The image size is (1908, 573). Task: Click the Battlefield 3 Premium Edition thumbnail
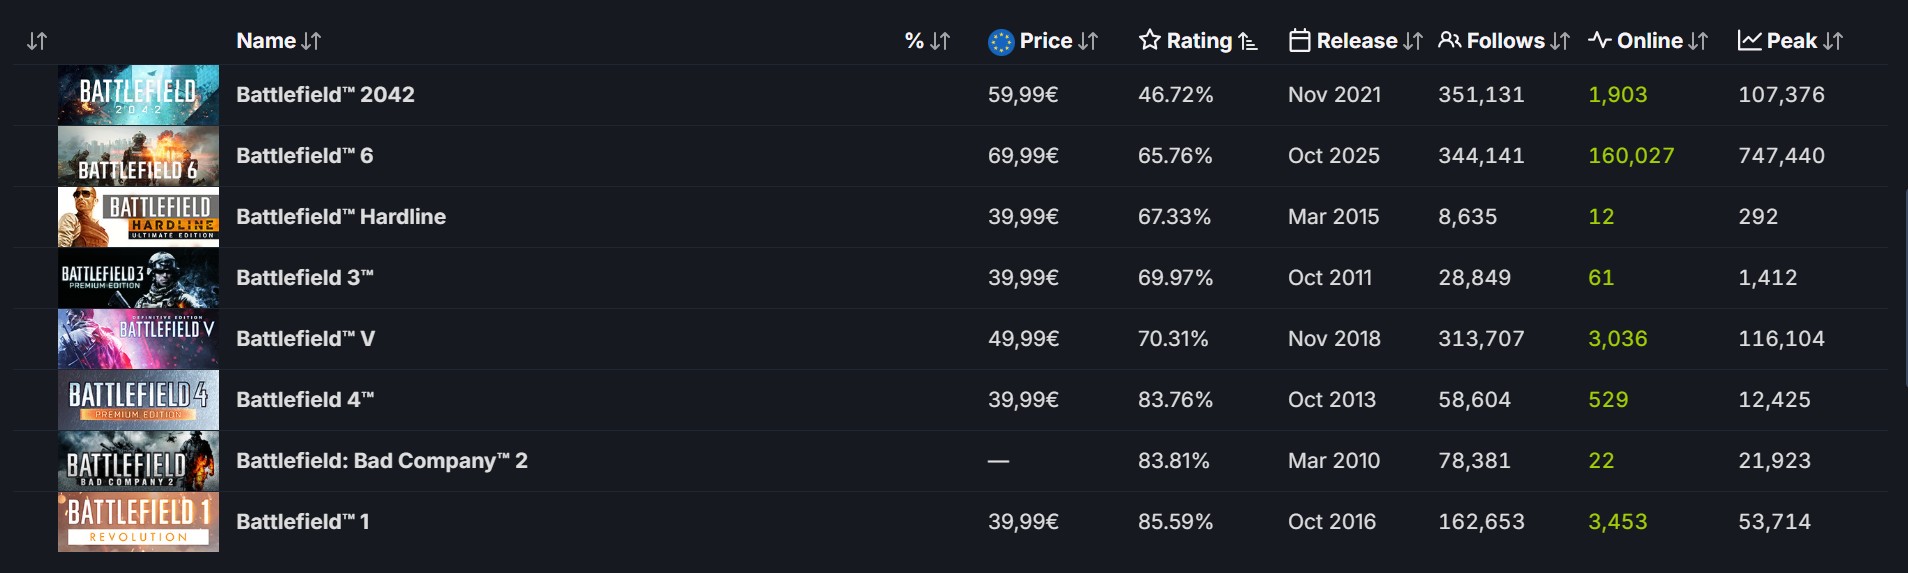138,278
